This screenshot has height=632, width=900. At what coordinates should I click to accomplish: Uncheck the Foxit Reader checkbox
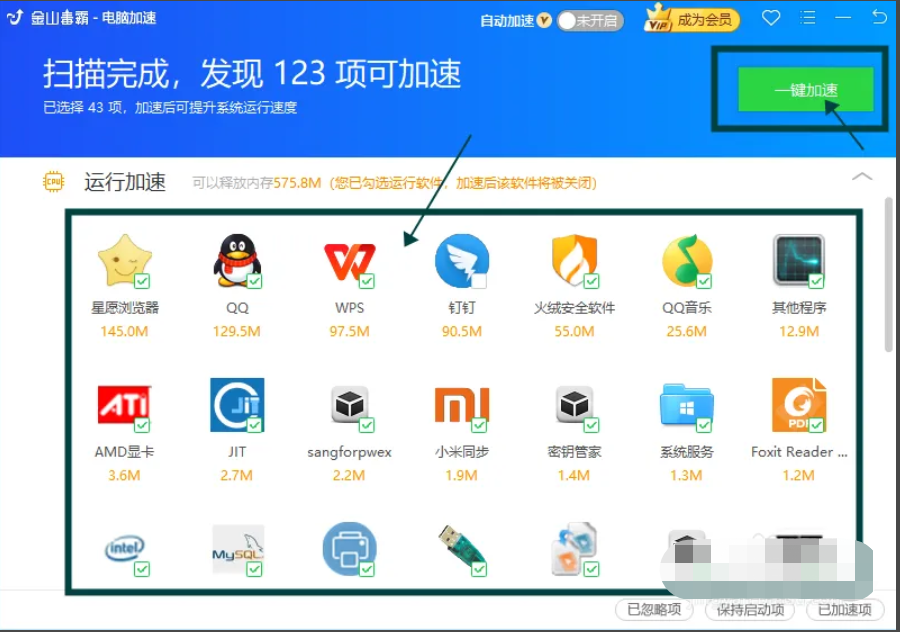click(816, 425)
